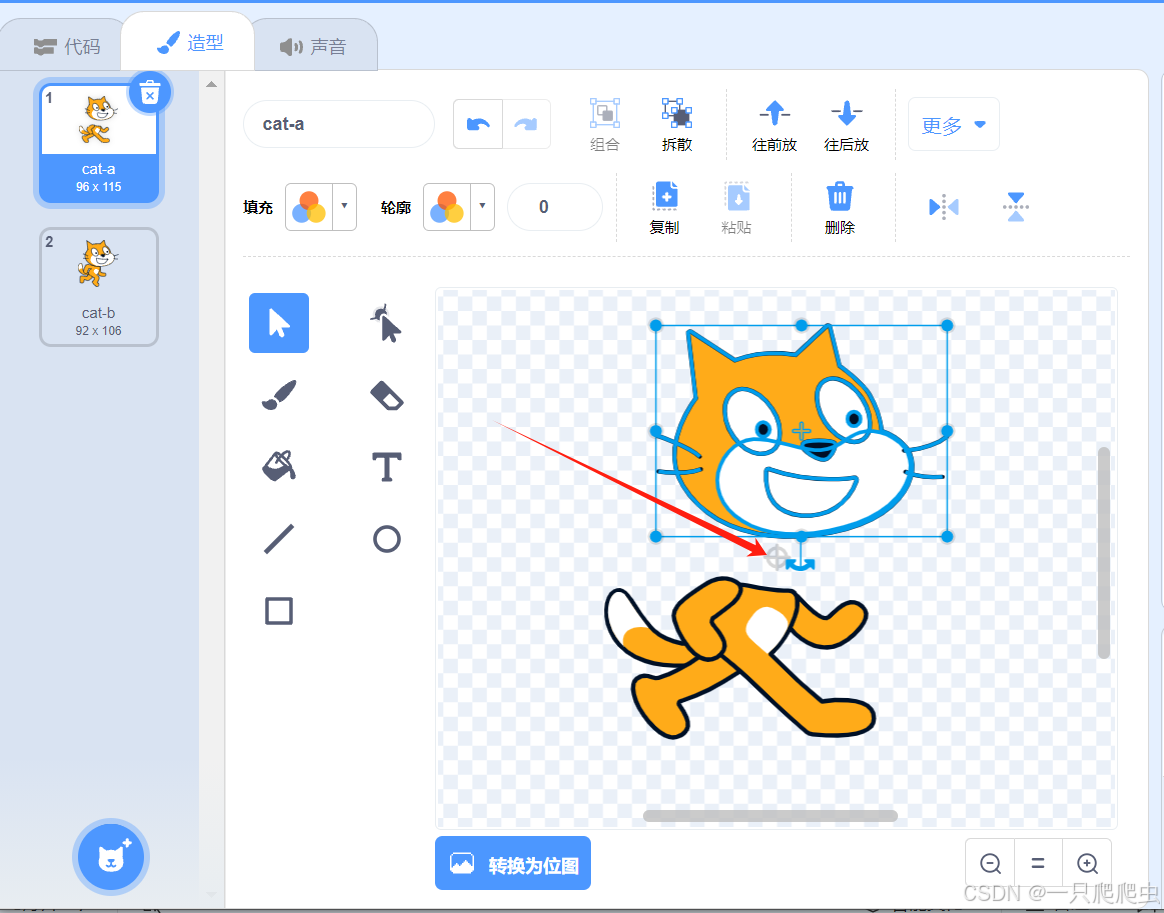Switch to the 造型 tab
Viewport: 1164px width, 913px height.
pyautogui.click(x=189, y=43)
